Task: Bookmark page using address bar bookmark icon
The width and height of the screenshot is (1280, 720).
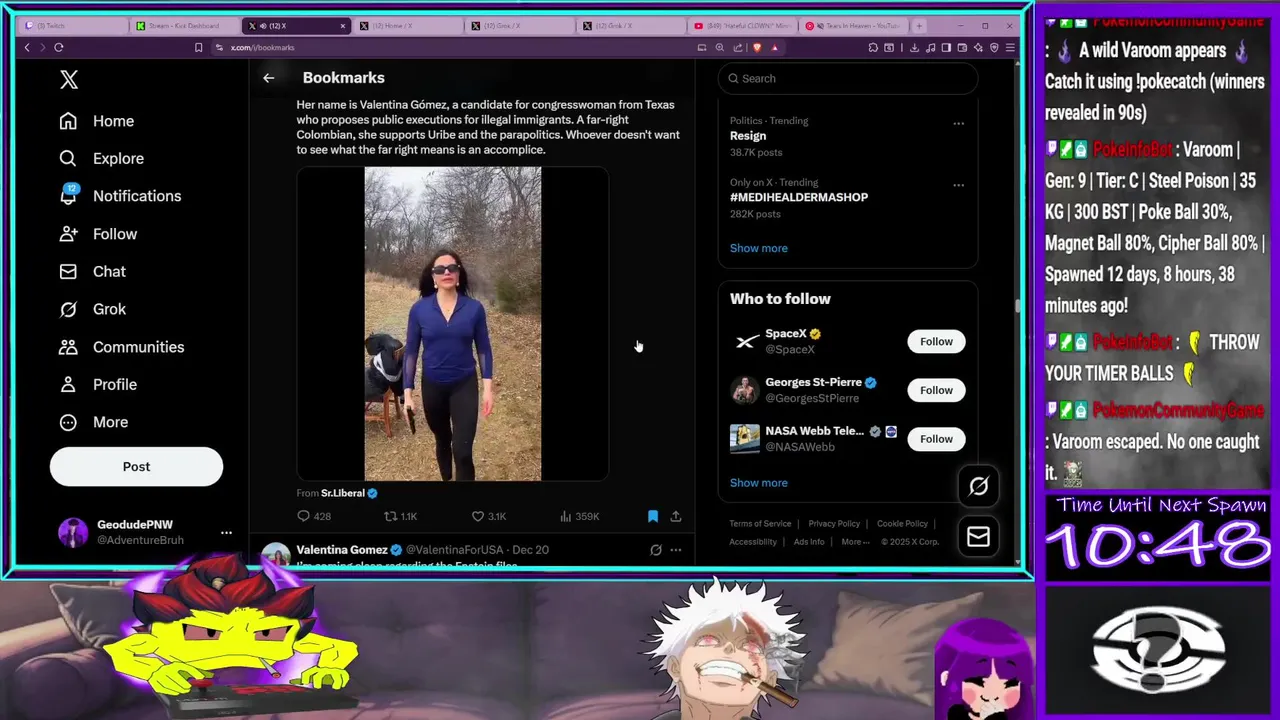Action: pyautogui.click(x=199, y=47)
